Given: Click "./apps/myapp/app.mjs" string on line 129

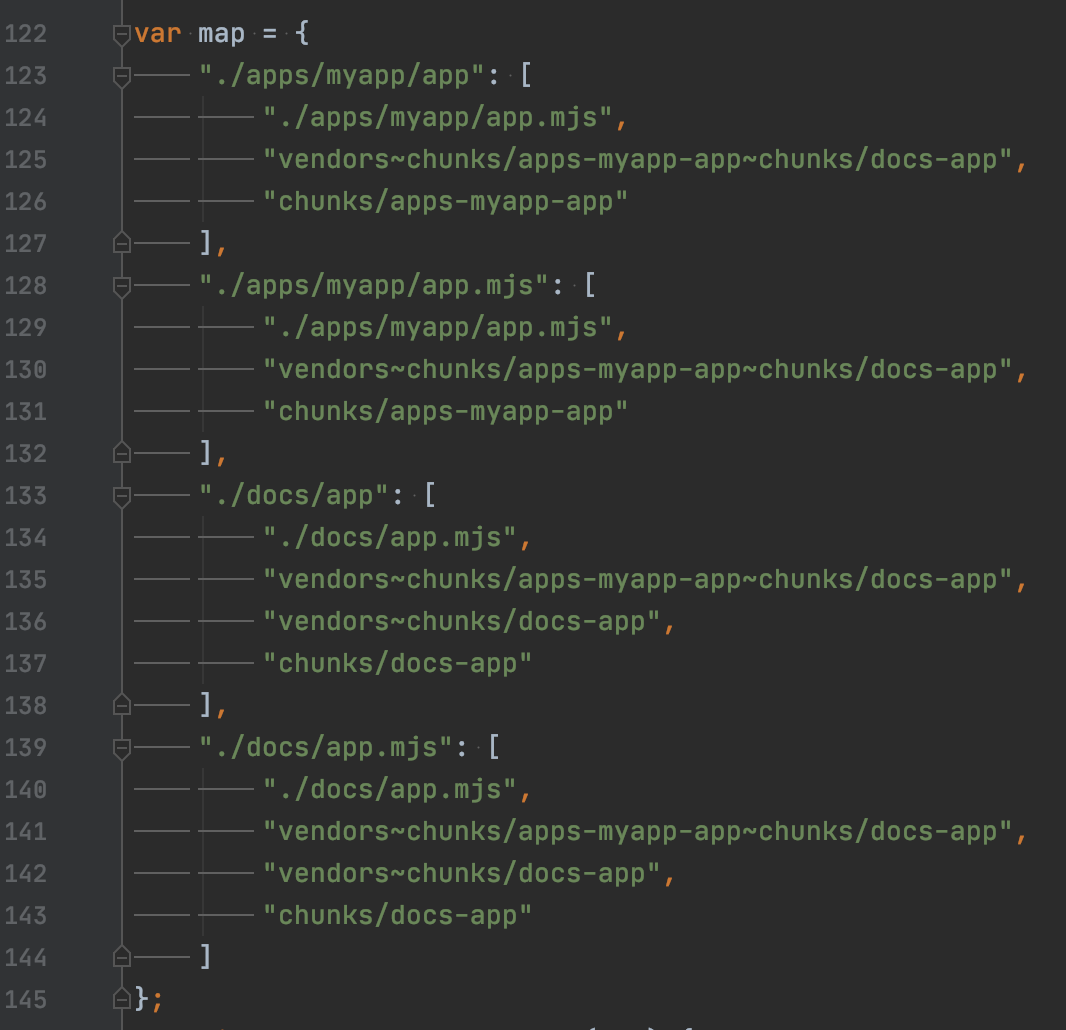Looking at the screenshot, I should (438, 328).
